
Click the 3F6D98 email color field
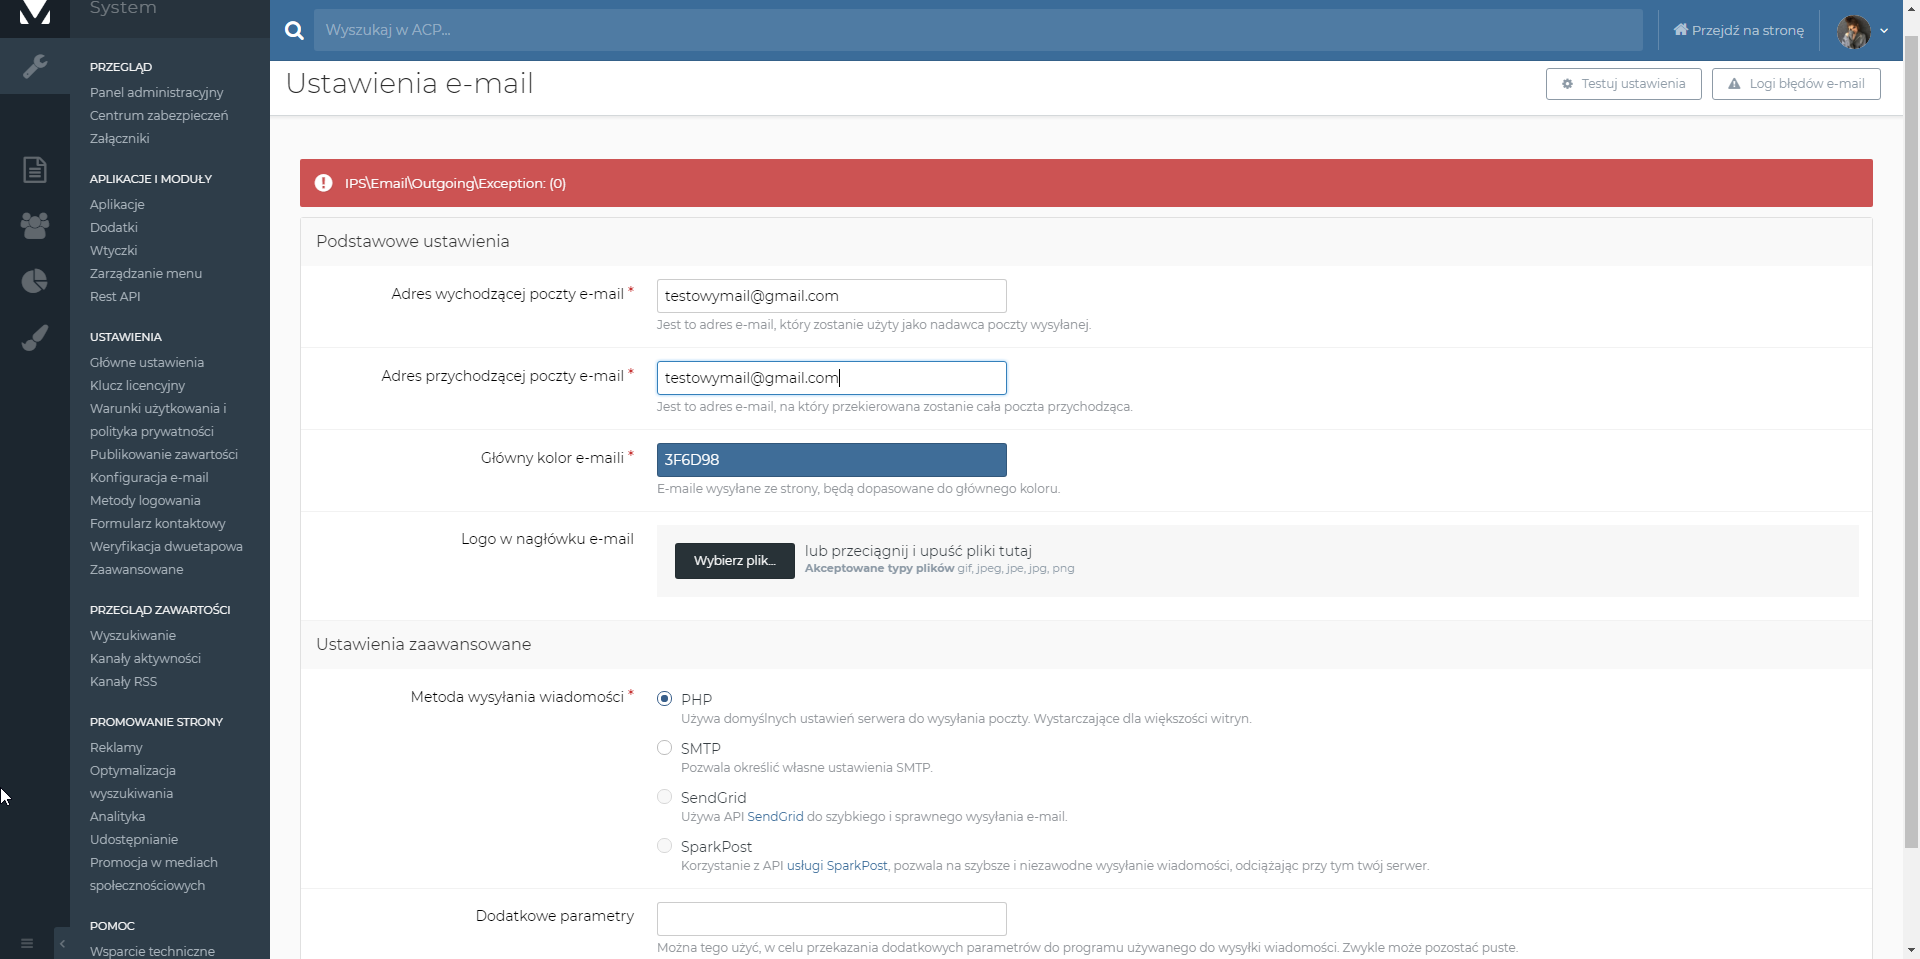(831, 459)
